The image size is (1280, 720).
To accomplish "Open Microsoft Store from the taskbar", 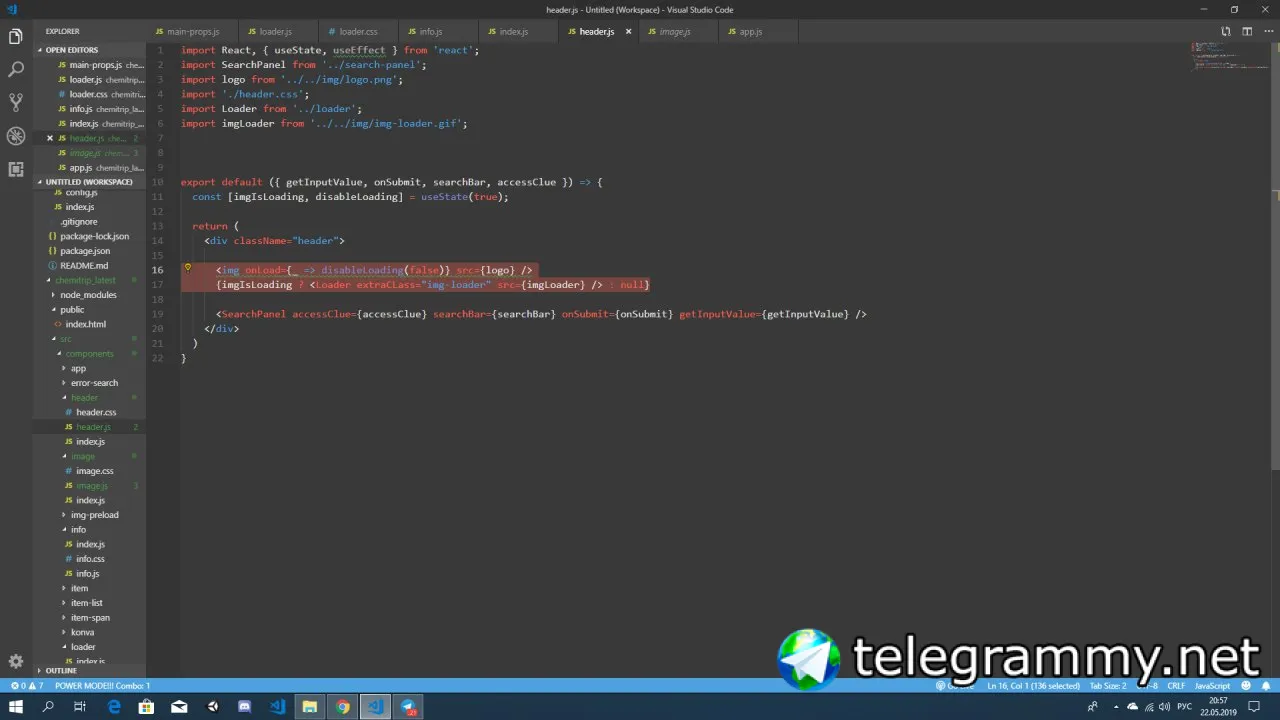I will [146, 707].
